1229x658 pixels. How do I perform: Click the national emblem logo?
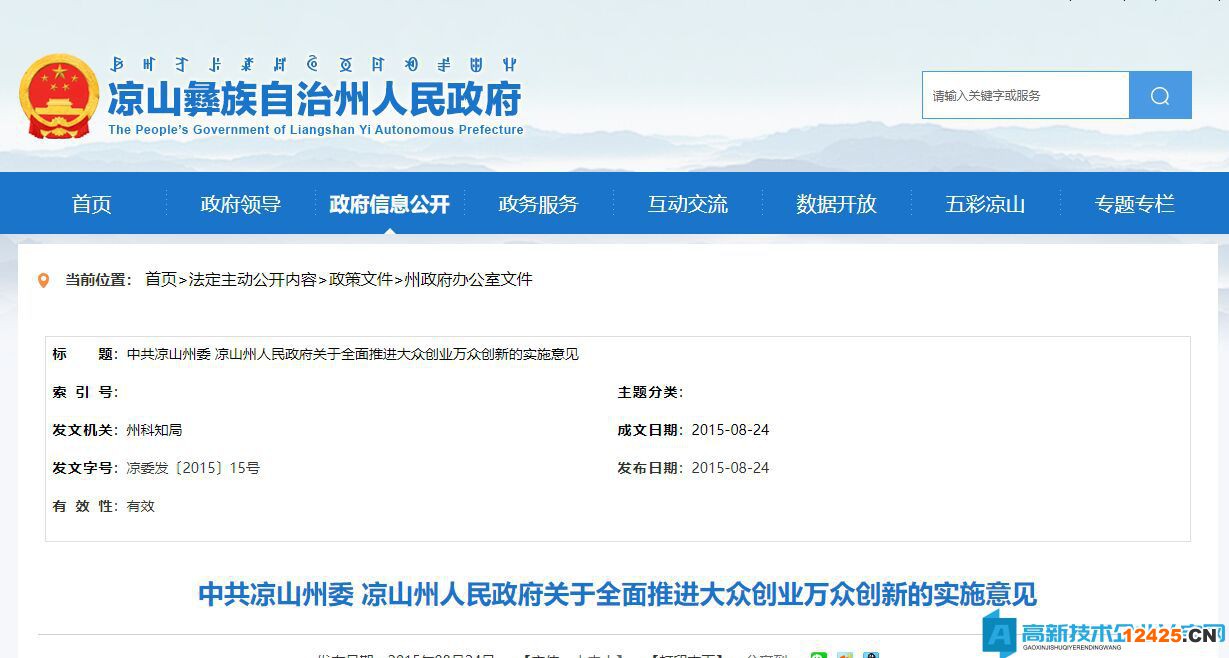click(58, 97)
